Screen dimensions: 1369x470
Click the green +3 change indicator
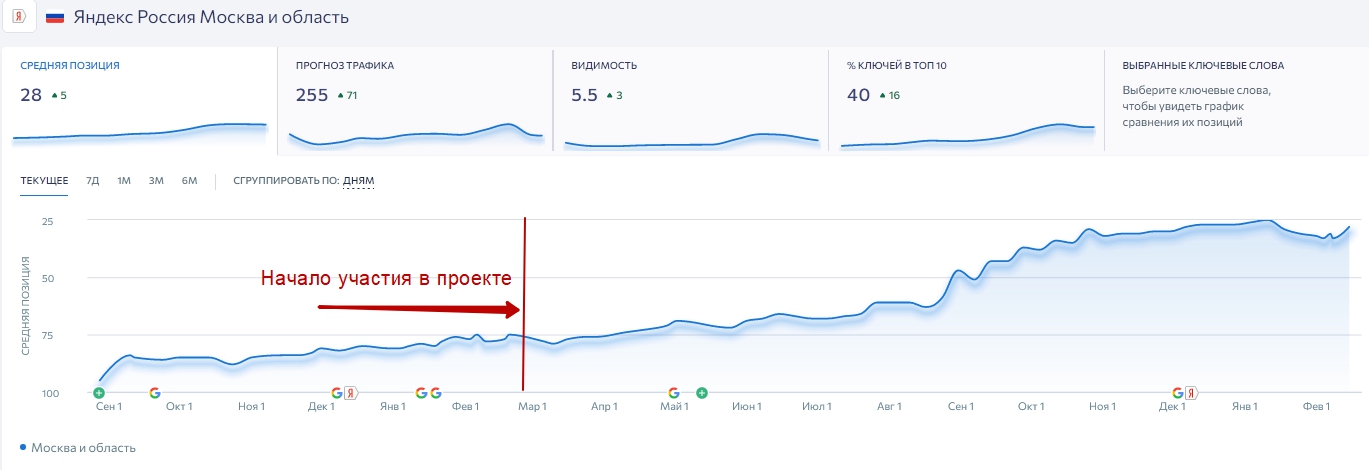coord(614,96)
